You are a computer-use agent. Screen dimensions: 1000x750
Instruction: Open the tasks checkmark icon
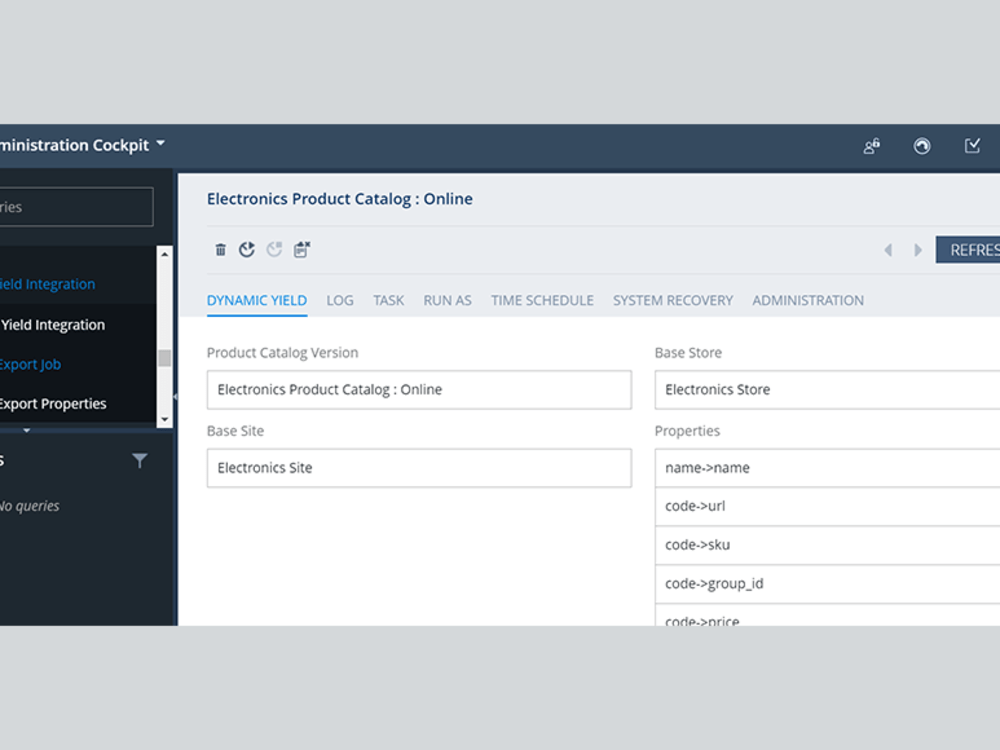click(972, 145)
